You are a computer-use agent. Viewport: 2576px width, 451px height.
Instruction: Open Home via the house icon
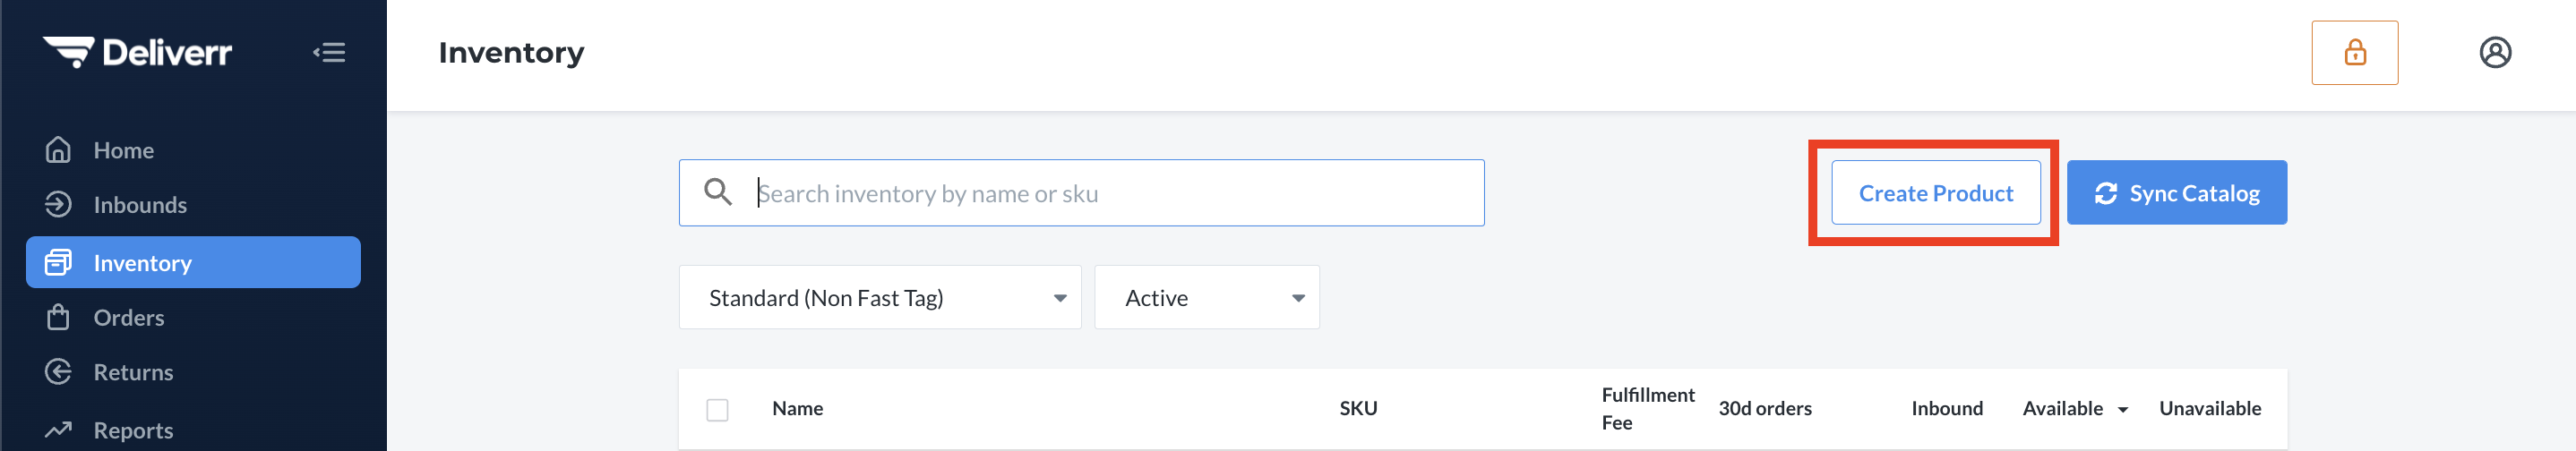(x=58, y=150)
